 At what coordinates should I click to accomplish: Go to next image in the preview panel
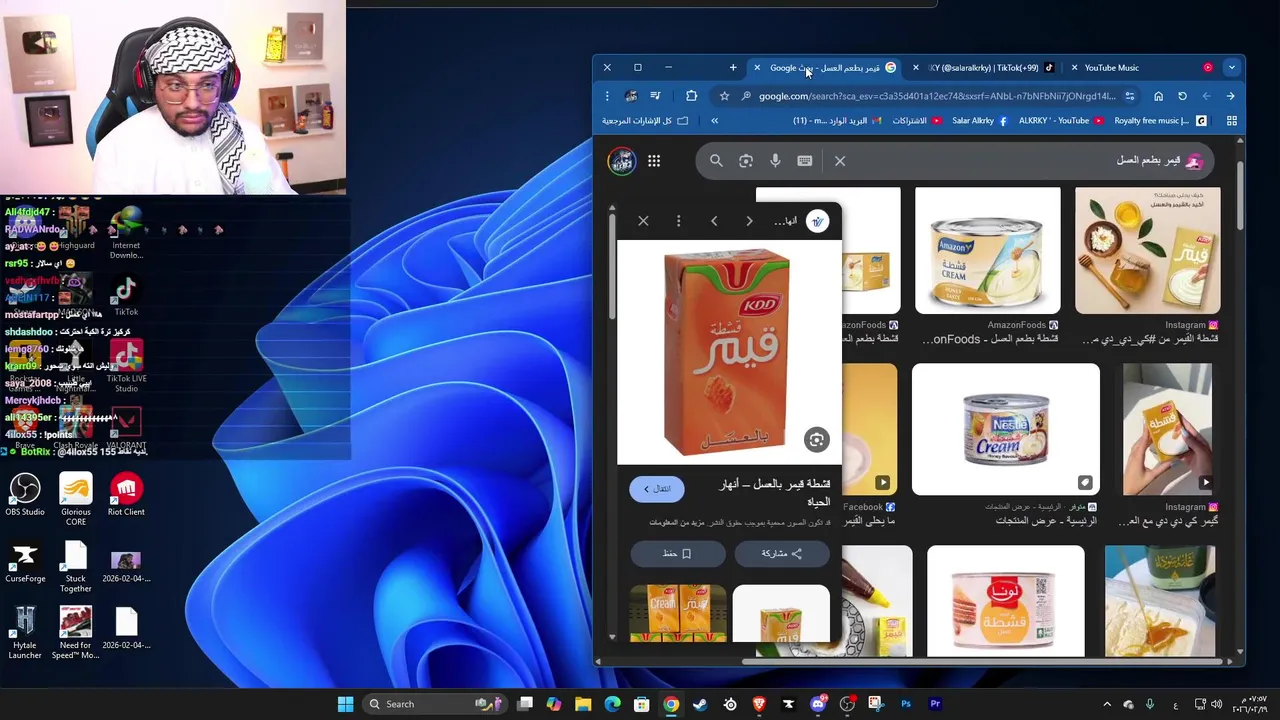click(x=749, y=221)
